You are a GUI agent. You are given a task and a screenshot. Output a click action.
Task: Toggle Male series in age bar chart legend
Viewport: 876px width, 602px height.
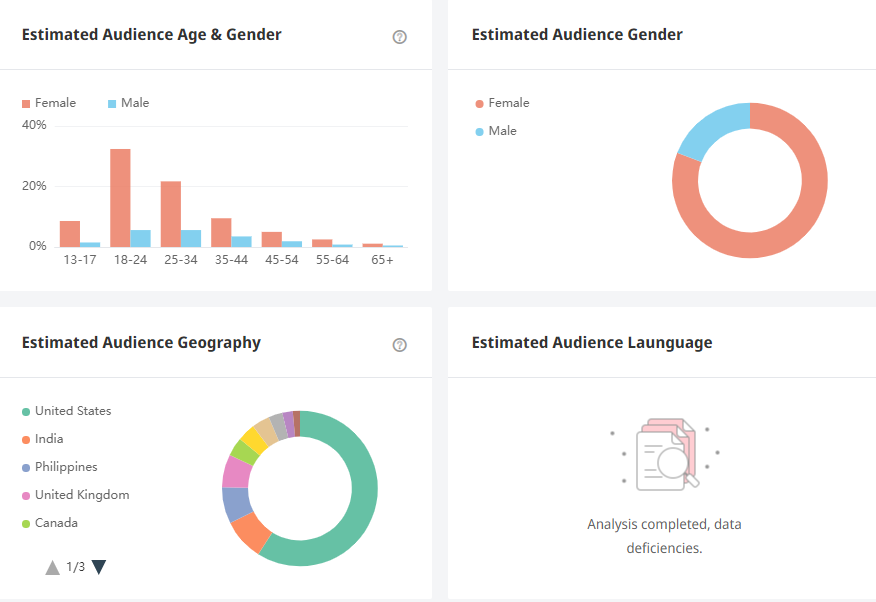128,103
